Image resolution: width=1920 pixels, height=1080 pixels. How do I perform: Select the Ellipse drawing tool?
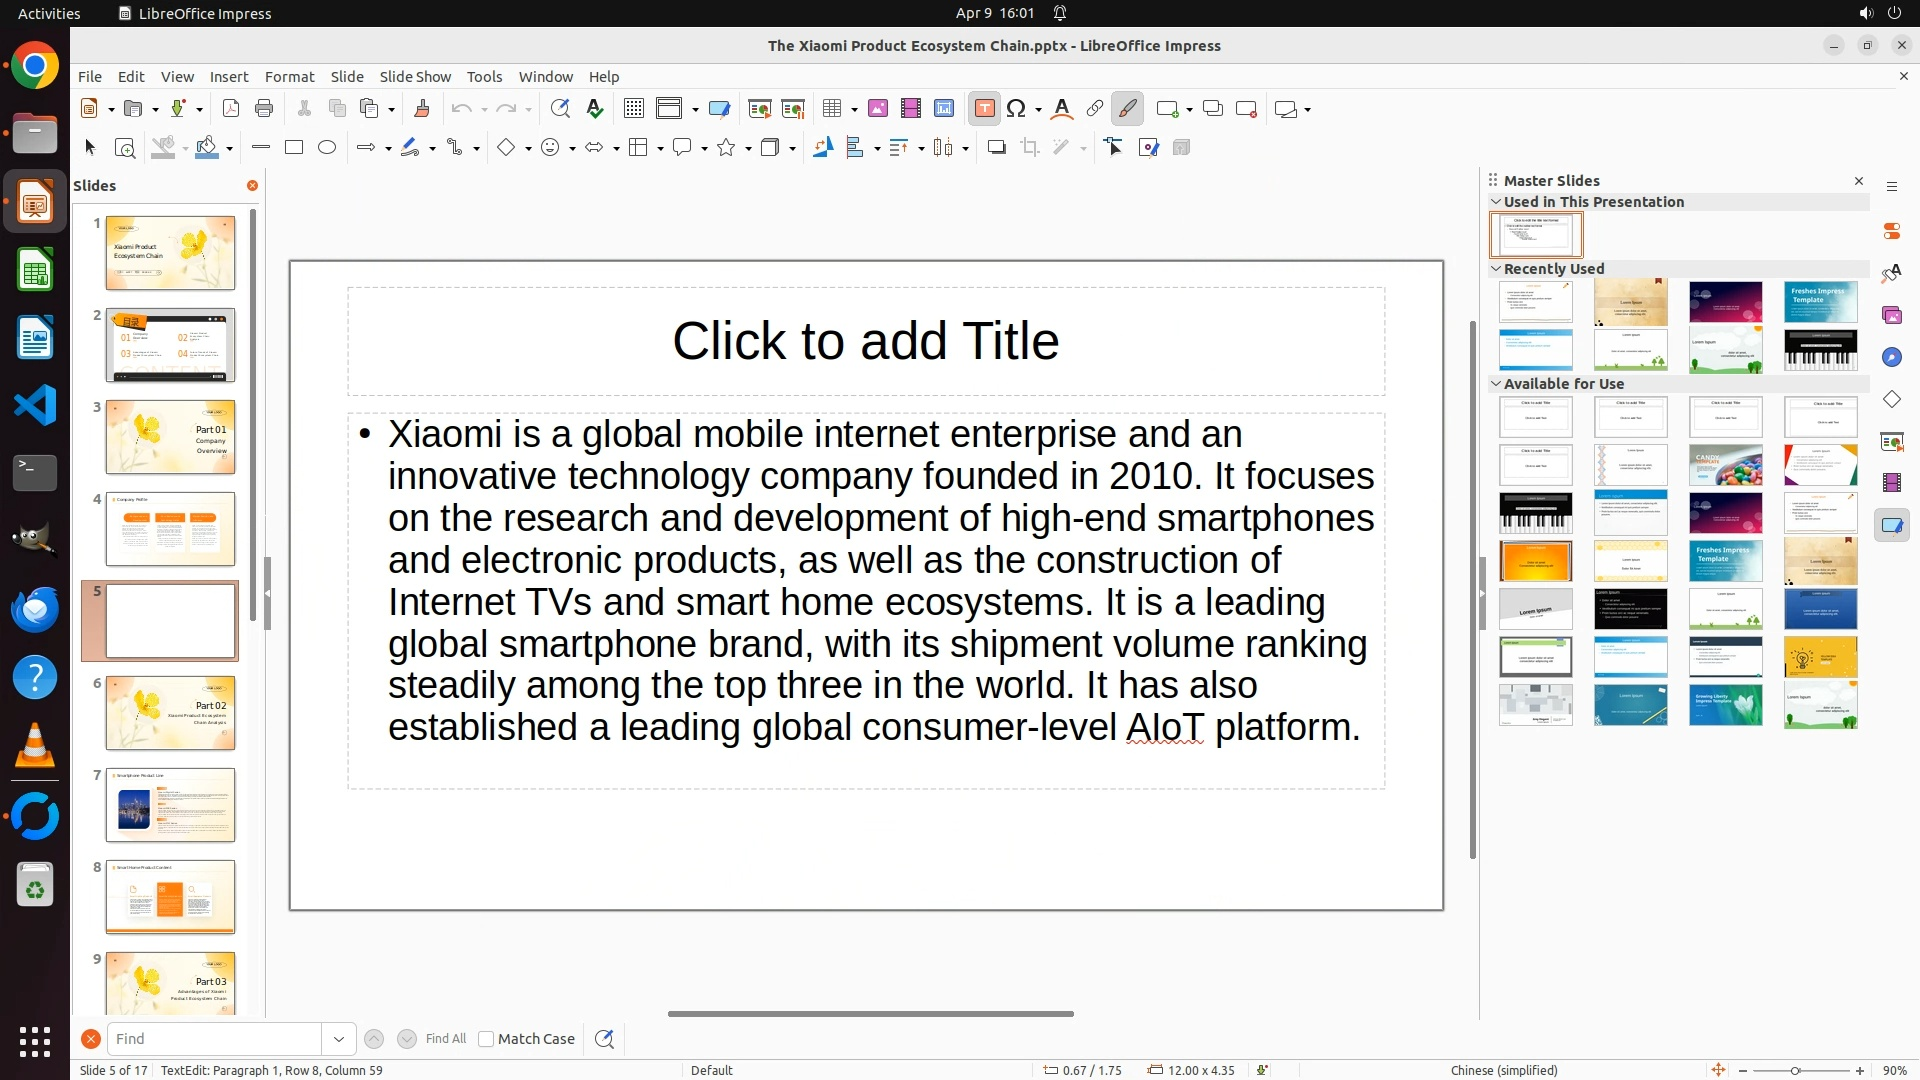(x=327, y=148)
